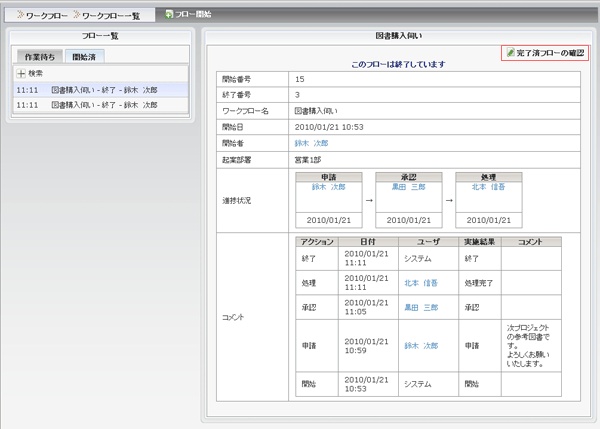
Task: Click ワークフロー breadcrumb arrow icon
Action: [x=21, y=15]
